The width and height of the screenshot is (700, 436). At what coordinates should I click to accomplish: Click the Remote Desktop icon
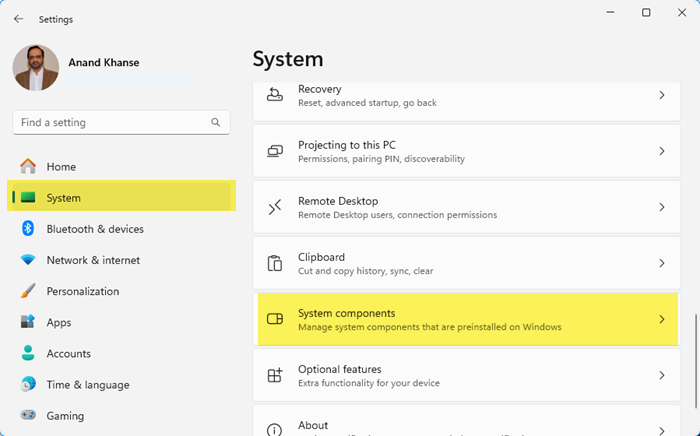coord(275,207)
